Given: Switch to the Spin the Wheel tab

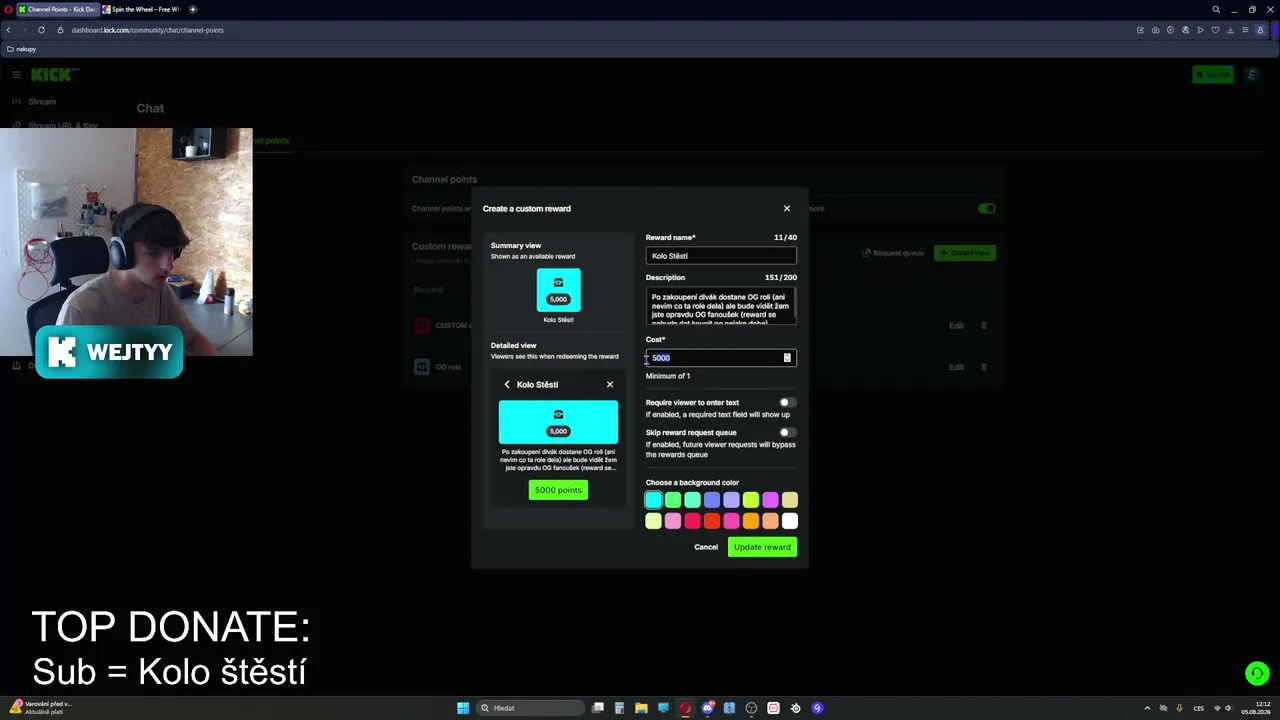Looking at the screenshot, I should click(142, 9).
